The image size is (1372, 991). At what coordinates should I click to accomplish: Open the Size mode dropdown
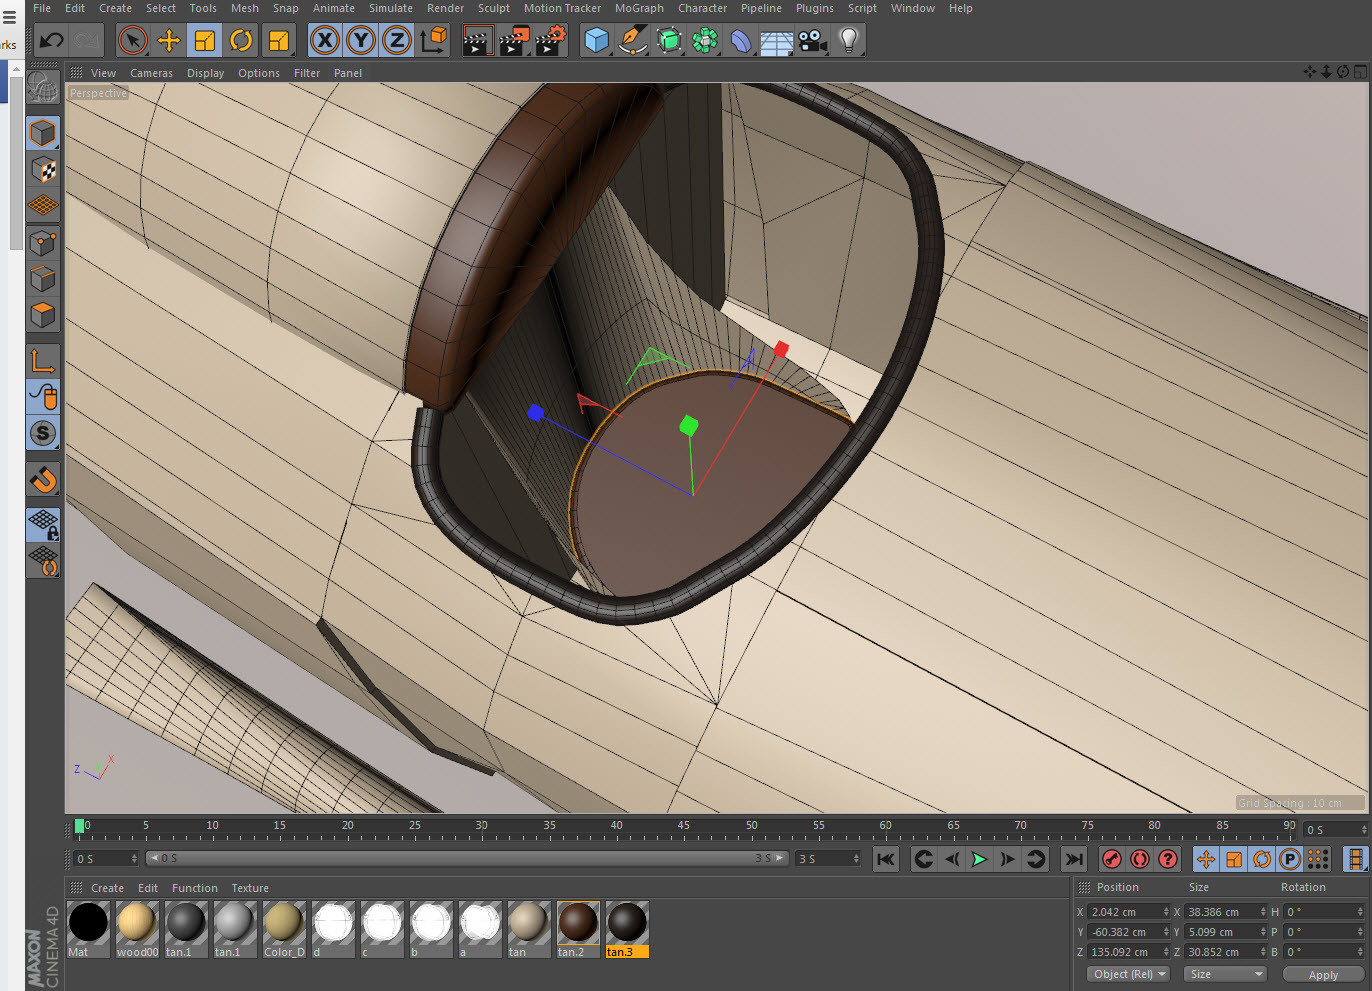coord(1225,974)
